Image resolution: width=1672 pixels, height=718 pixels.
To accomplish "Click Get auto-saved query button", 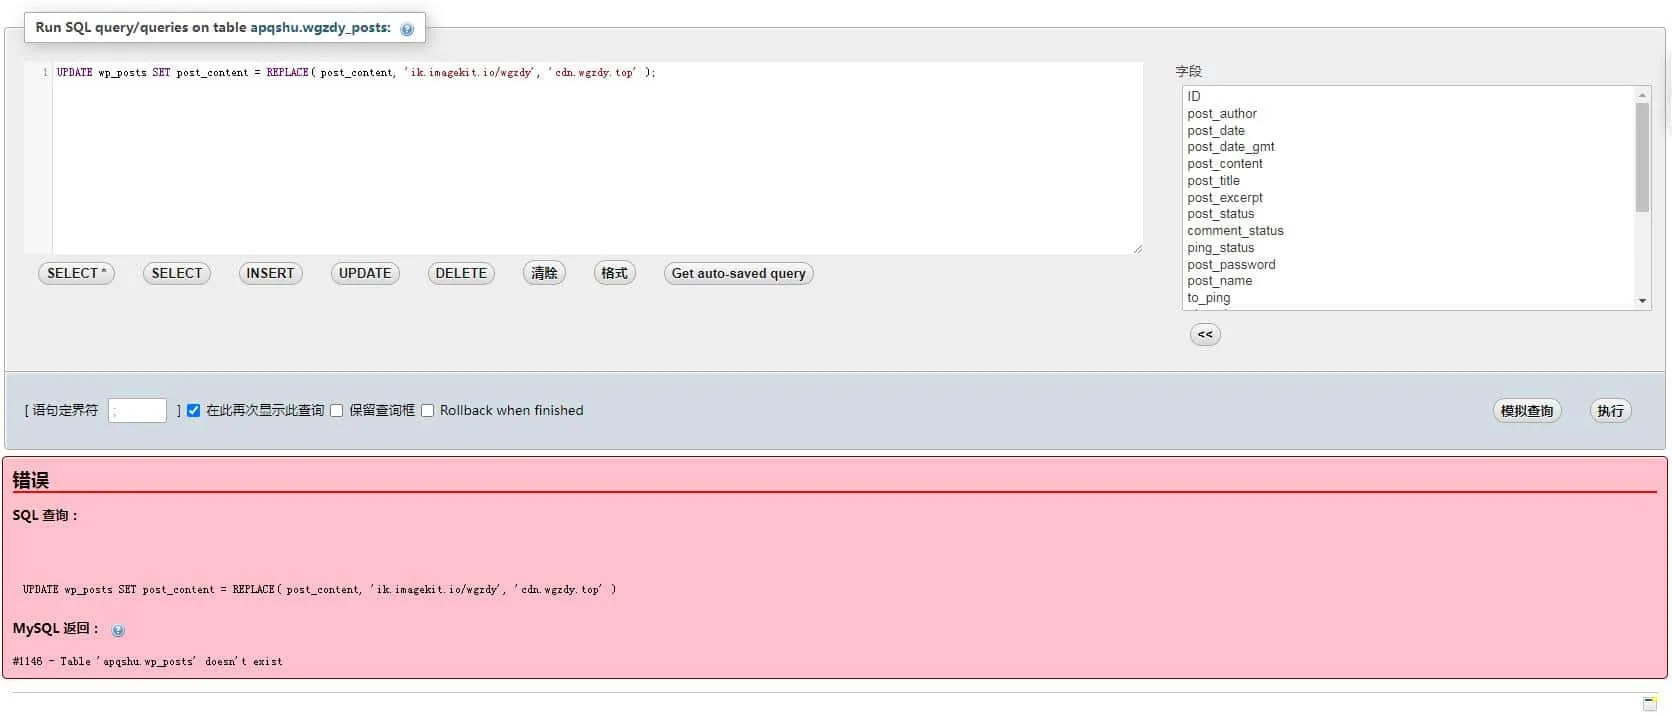I will (x=738, y=273).
